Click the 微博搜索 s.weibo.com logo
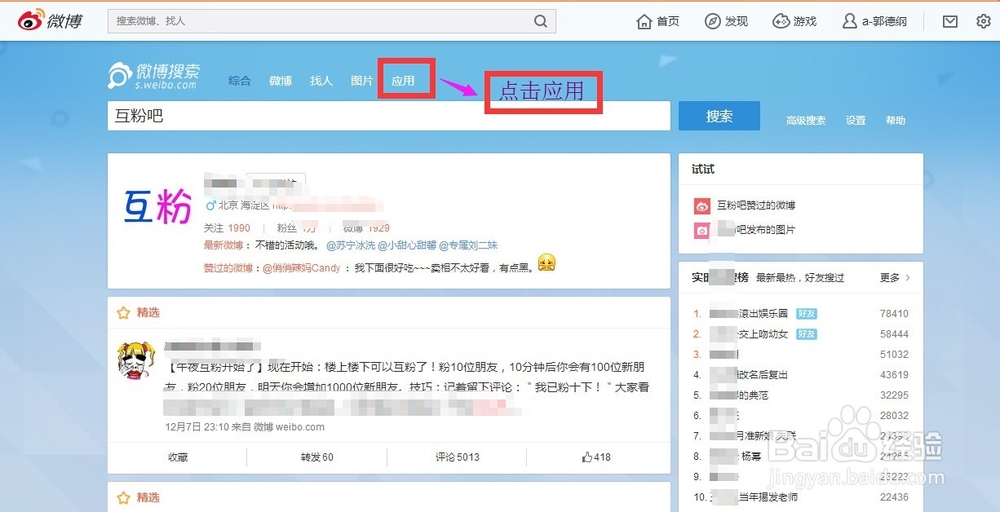This screenshot has width=1000, height=512. pyautogui.click(x=154, y=76)
